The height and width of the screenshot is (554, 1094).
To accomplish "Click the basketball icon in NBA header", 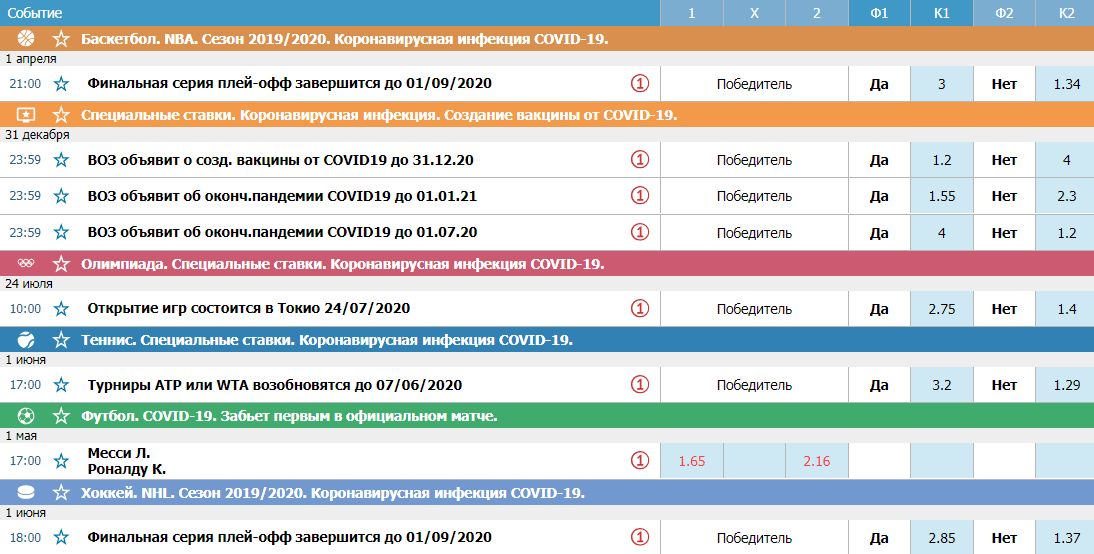I will 26,38.
